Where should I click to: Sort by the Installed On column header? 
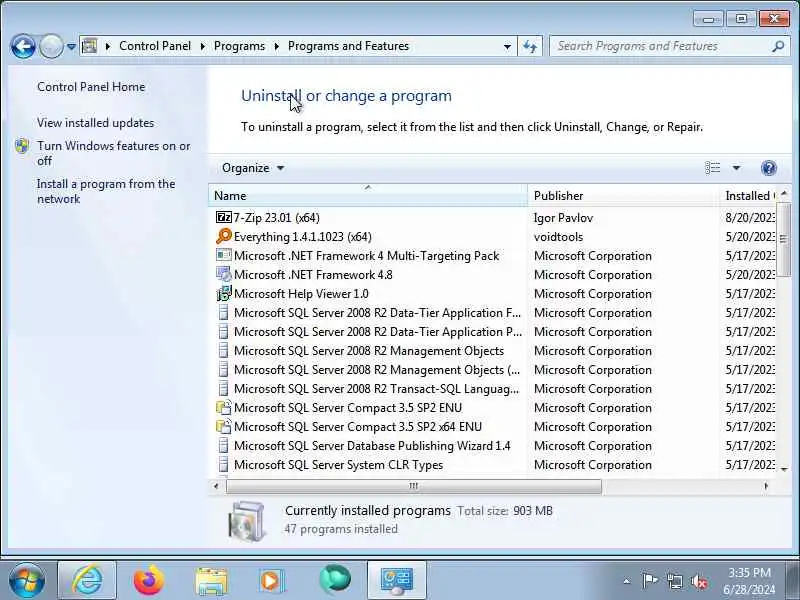[748, 195]
